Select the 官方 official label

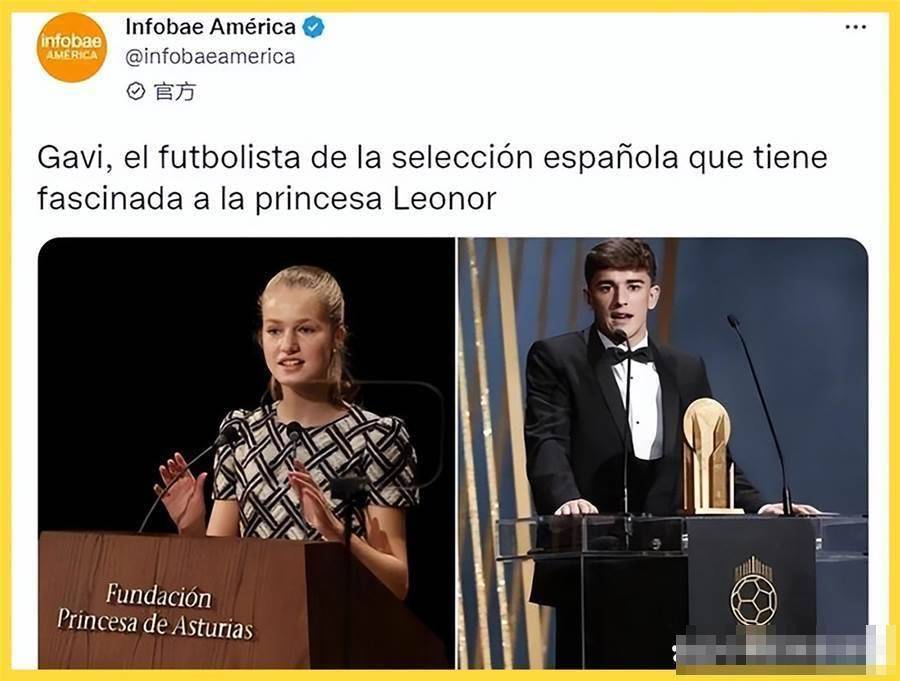174,91
